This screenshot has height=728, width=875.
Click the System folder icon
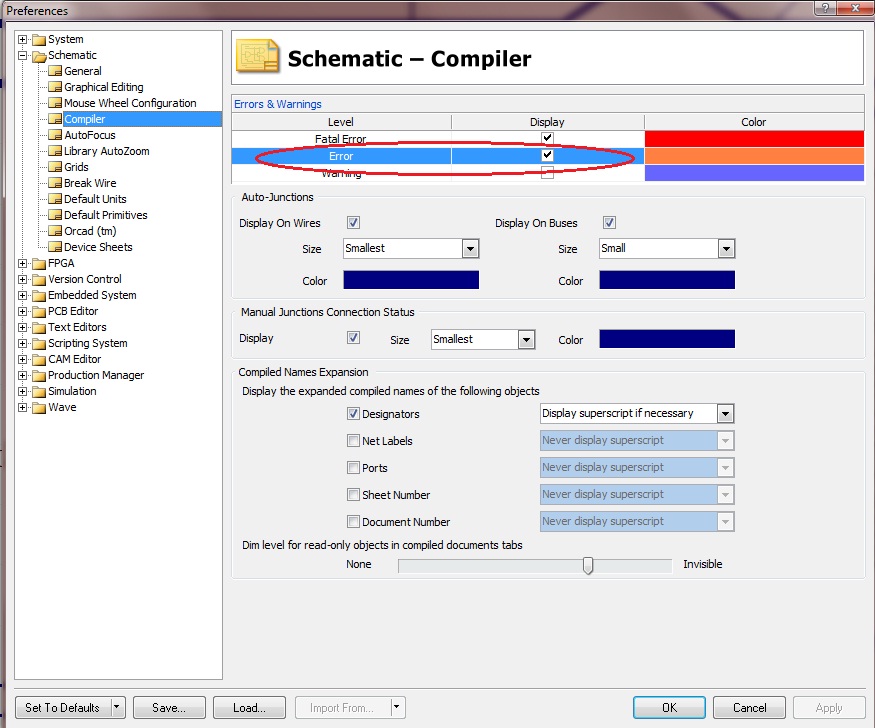click(x=39, y=40)
